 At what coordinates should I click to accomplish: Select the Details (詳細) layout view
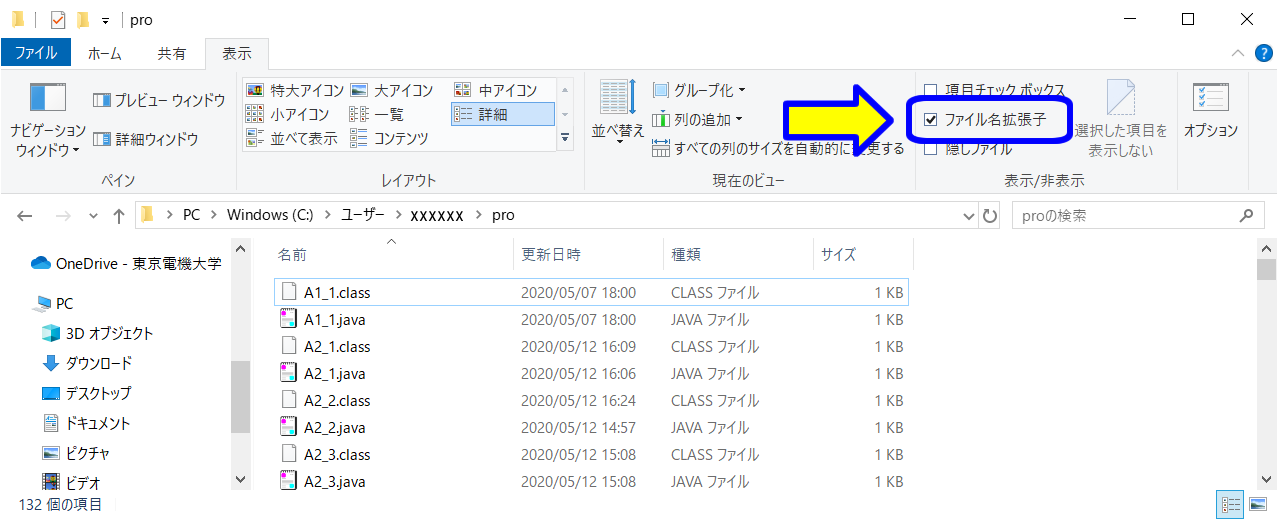point(502,115)
